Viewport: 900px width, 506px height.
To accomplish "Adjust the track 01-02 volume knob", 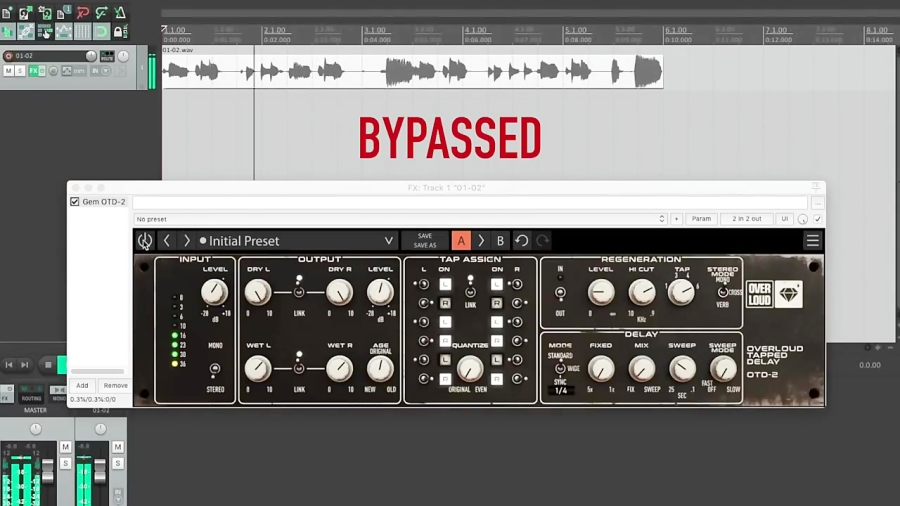I will click(x=91, y=56).
